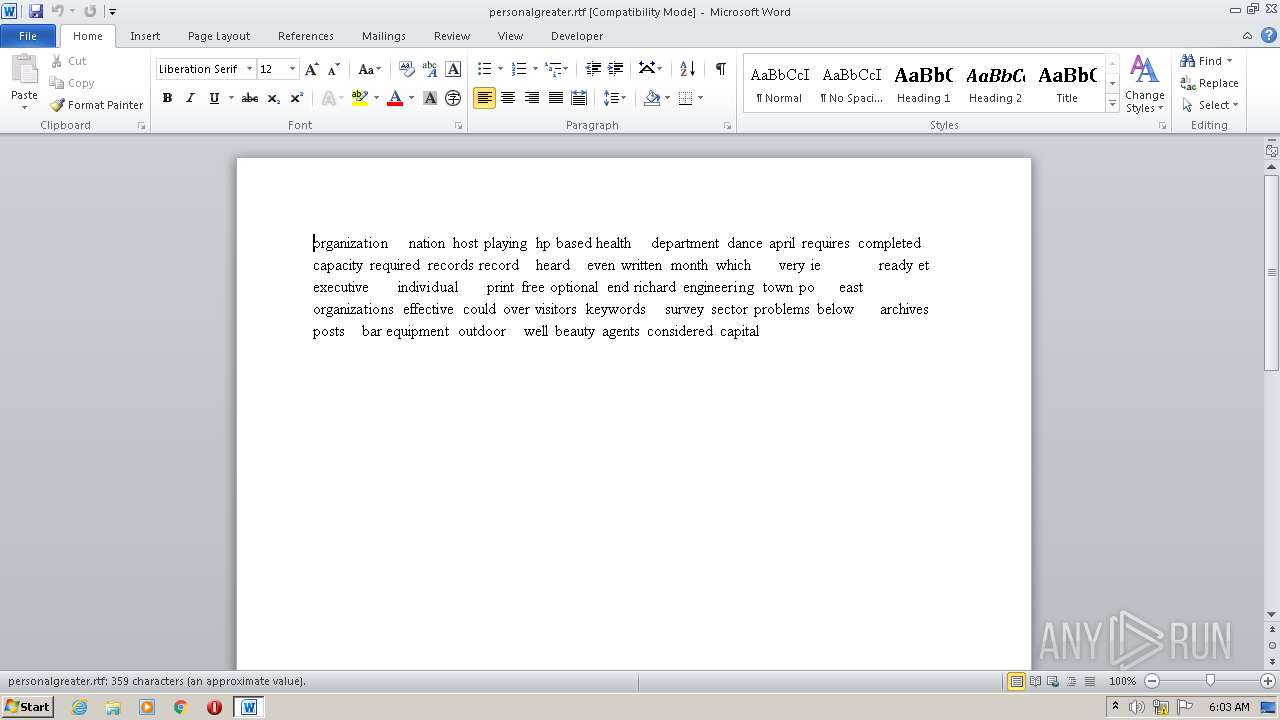Toggle Underline formatting

[213, 98]
